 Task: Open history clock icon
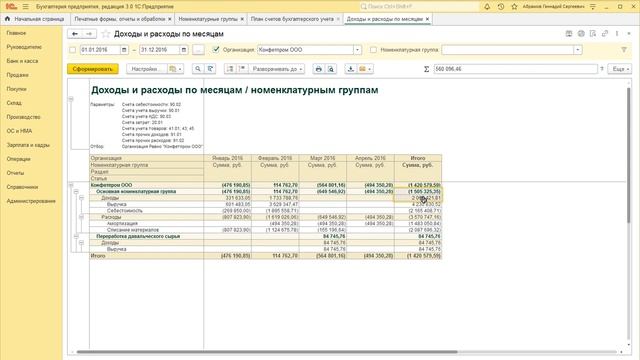click(x=501, y=7)
